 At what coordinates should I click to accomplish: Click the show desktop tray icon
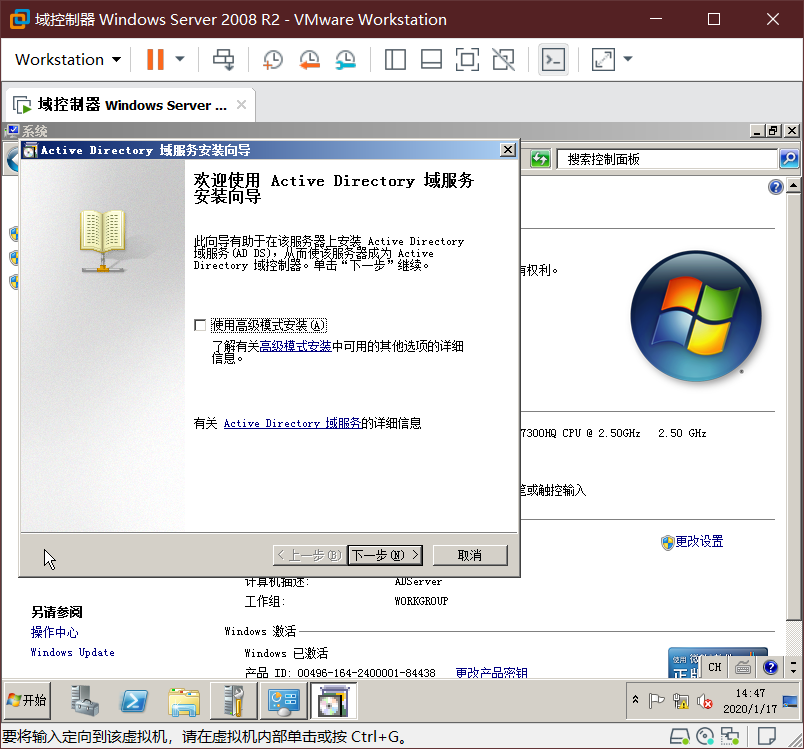click(790, 701)
